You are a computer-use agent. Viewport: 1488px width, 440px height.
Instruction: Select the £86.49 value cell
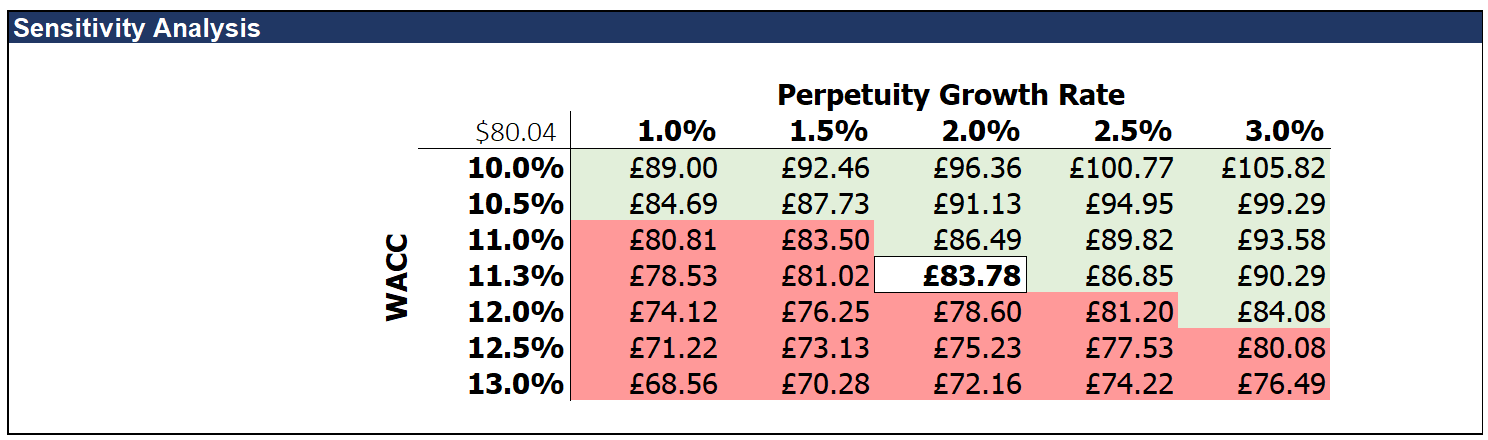[977, 240]
